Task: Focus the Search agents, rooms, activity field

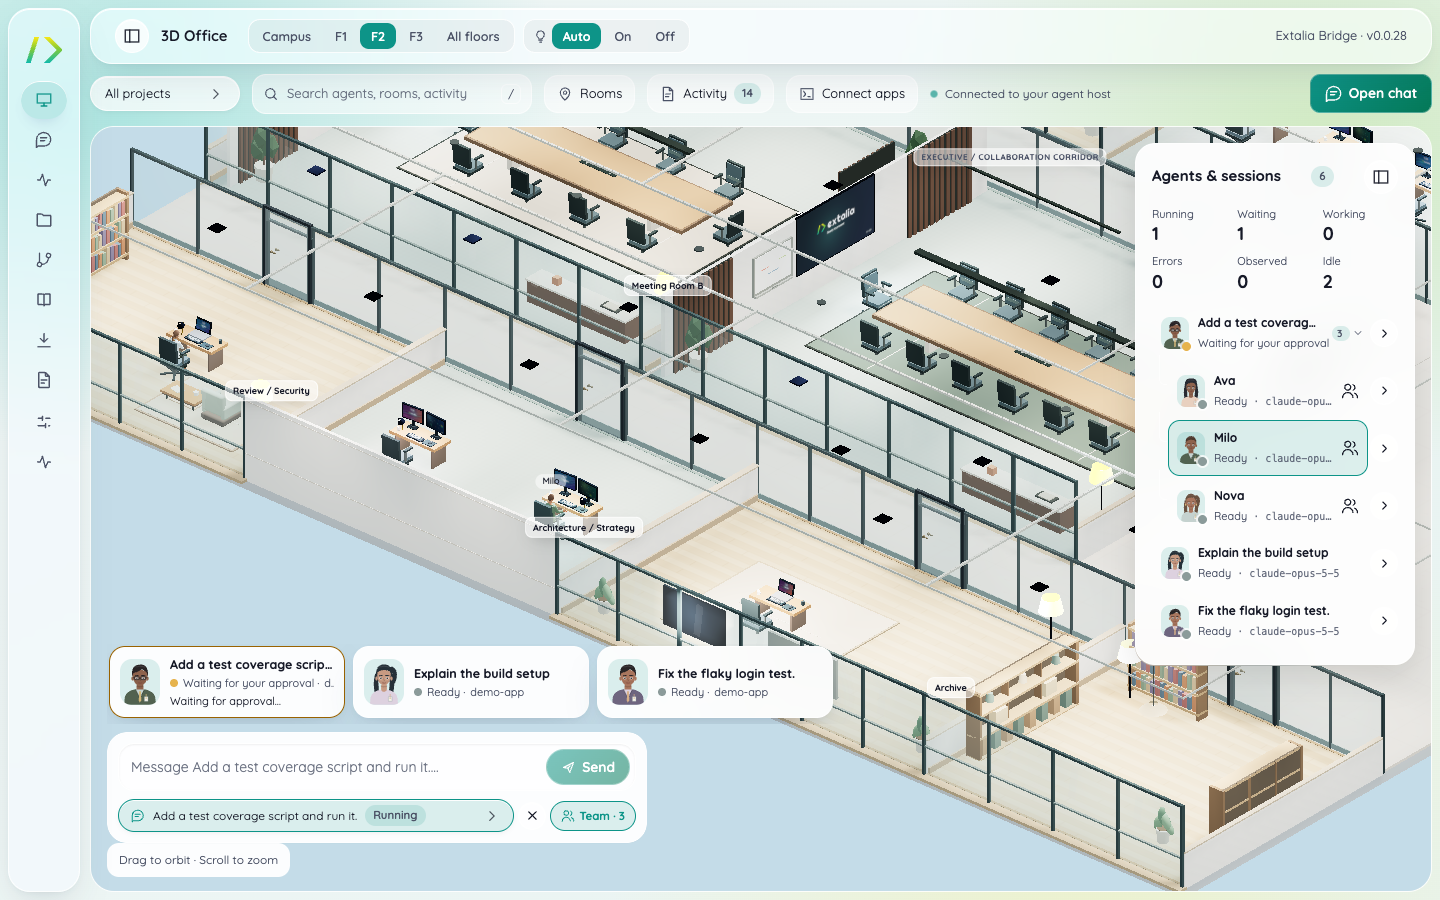Action: [x=391, y=94]
